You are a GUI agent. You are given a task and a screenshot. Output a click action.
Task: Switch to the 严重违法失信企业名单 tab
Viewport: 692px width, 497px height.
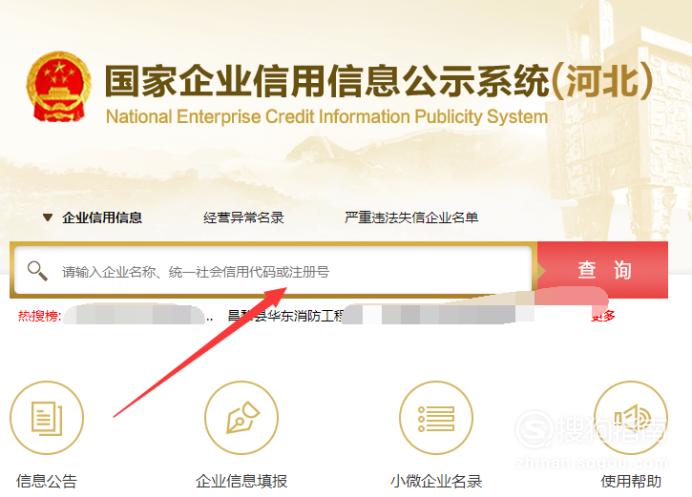tap(411, 217)
